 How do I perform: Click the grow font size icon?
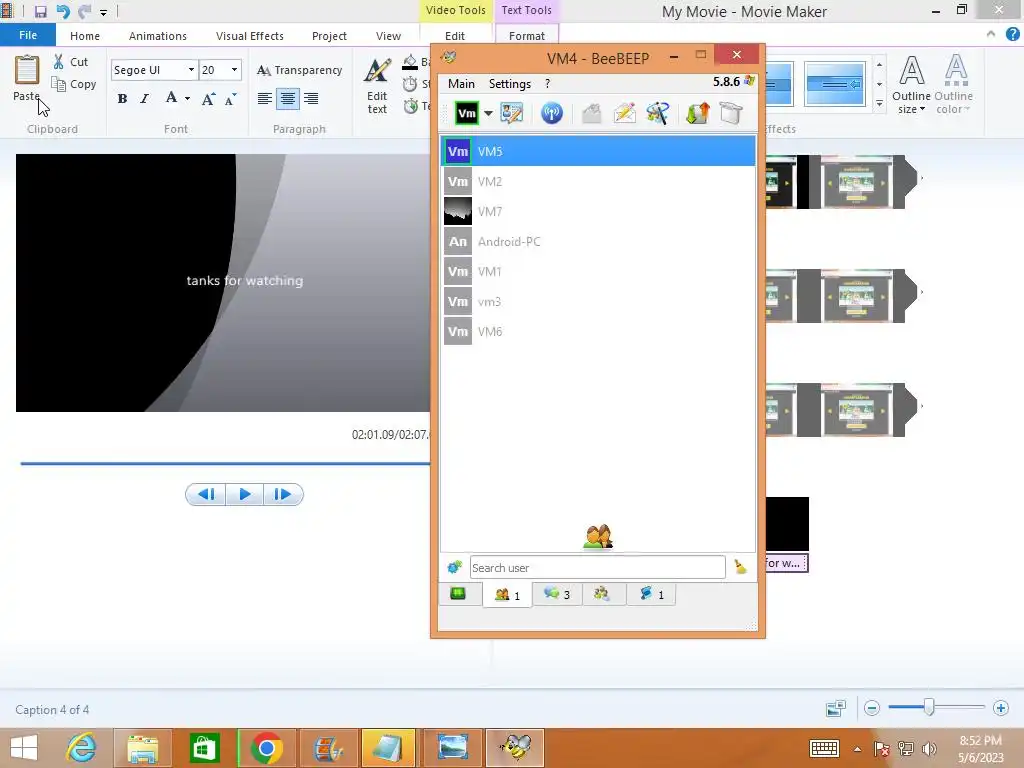(208, 99)
